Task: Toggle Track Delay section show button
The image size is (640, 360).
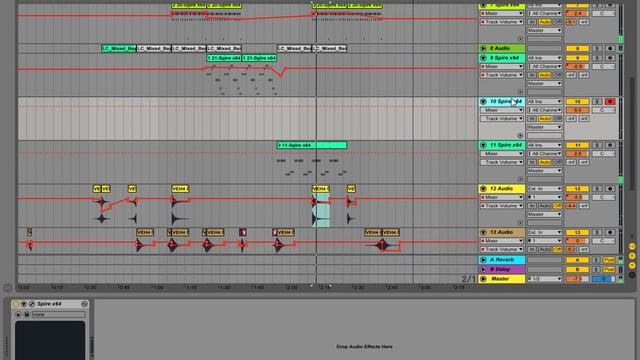Action: click(x=632, y=275)
